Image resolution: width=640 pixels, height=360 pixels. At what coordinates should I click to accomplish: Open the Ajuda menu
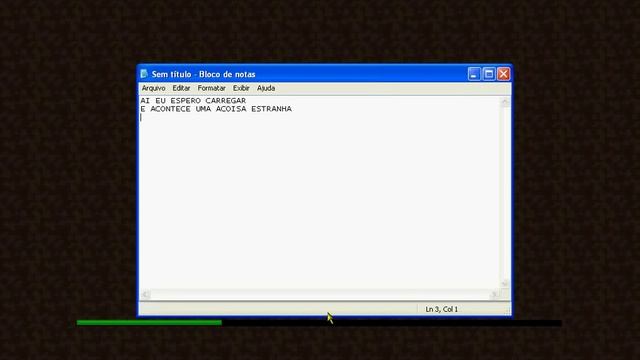click(266, 88)
